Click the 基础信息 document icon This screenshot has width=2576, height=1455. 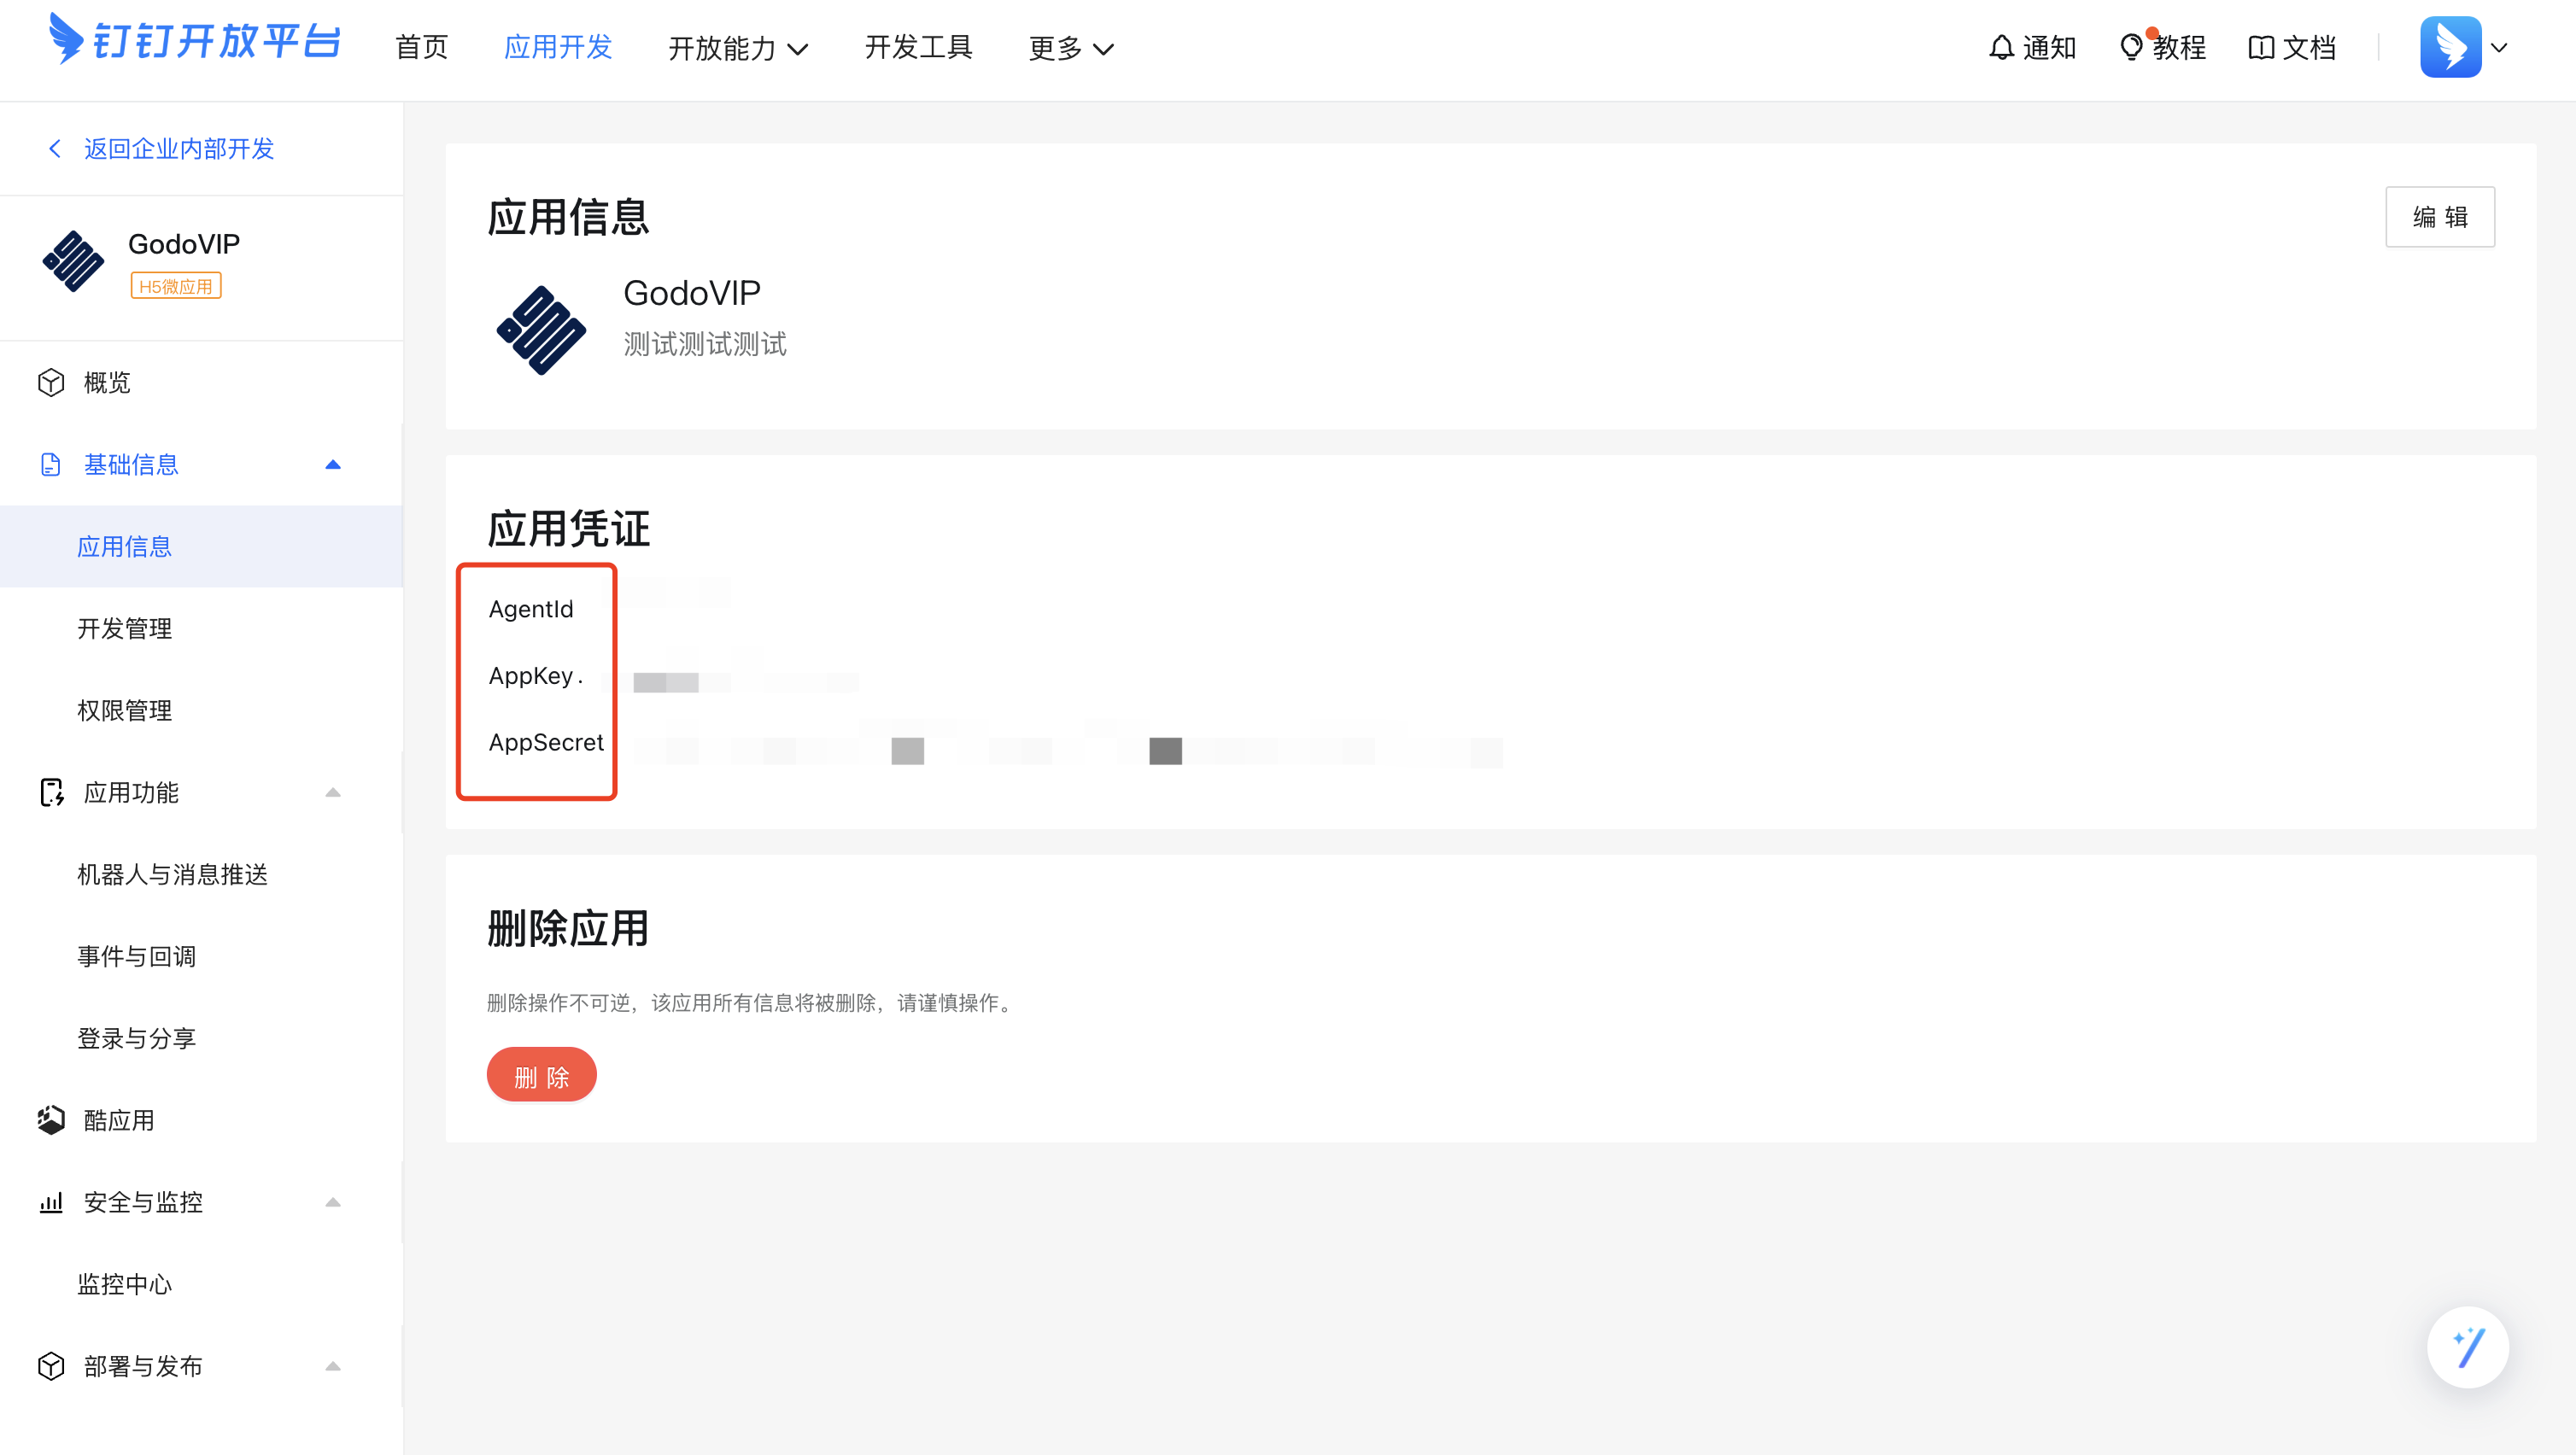tap(51, 465)
